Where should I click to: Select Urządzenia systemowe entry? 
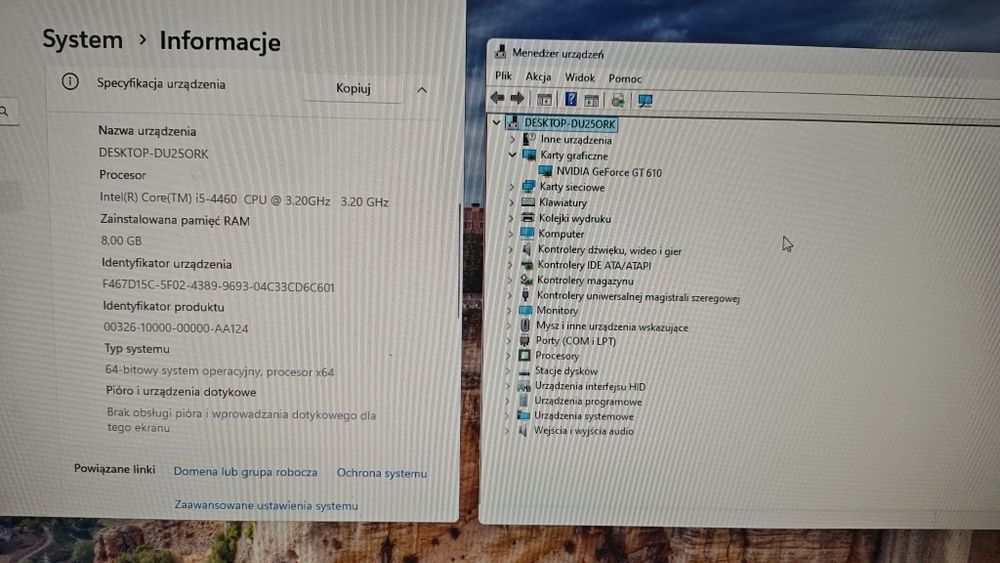tap(584, 416)
